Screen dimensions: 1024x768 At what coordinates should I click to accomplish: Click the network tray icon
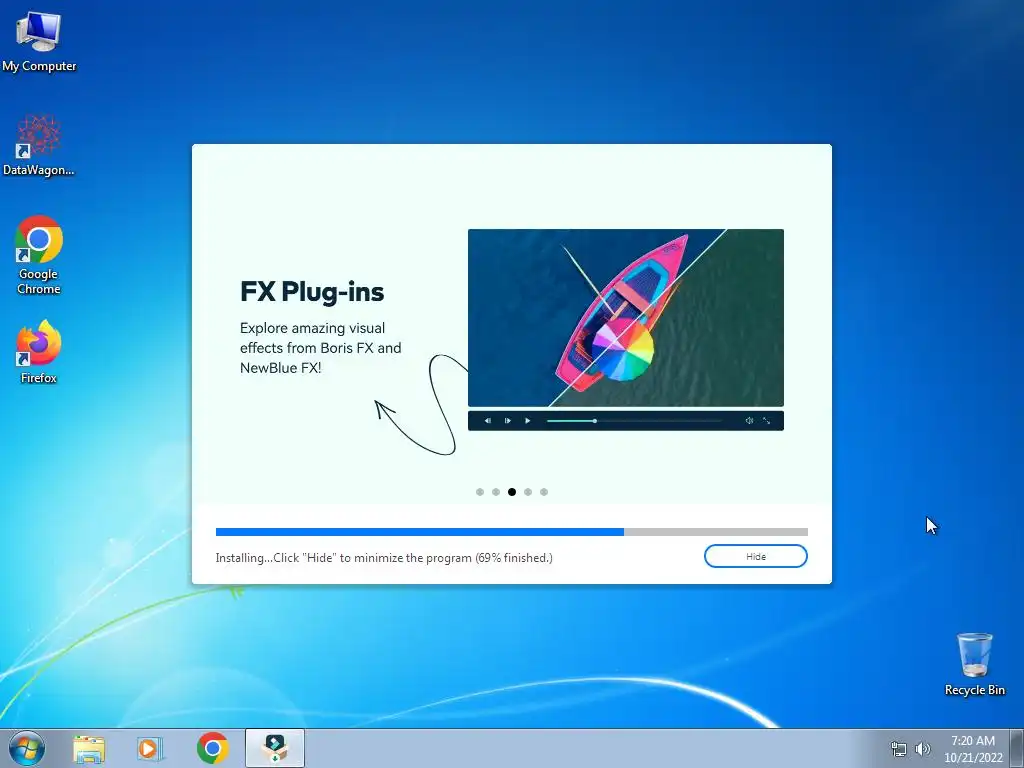pyautogui.click(x=899, y=749)
